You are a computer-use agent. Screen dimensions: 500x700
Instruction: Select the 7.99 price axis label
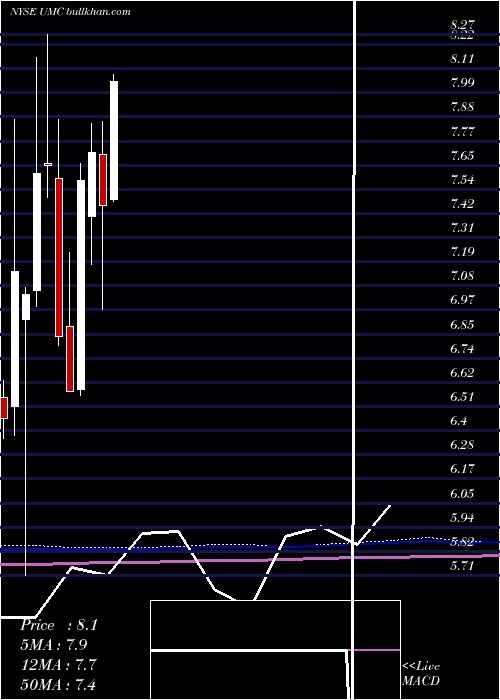click(462, 83)
